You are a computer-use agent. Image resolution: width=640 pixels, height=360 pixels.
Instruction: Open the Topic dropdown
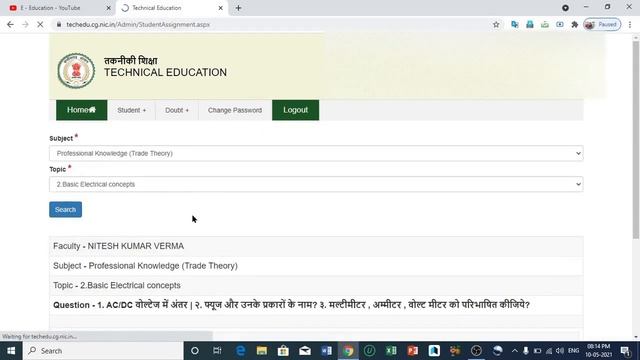point(316,184)
